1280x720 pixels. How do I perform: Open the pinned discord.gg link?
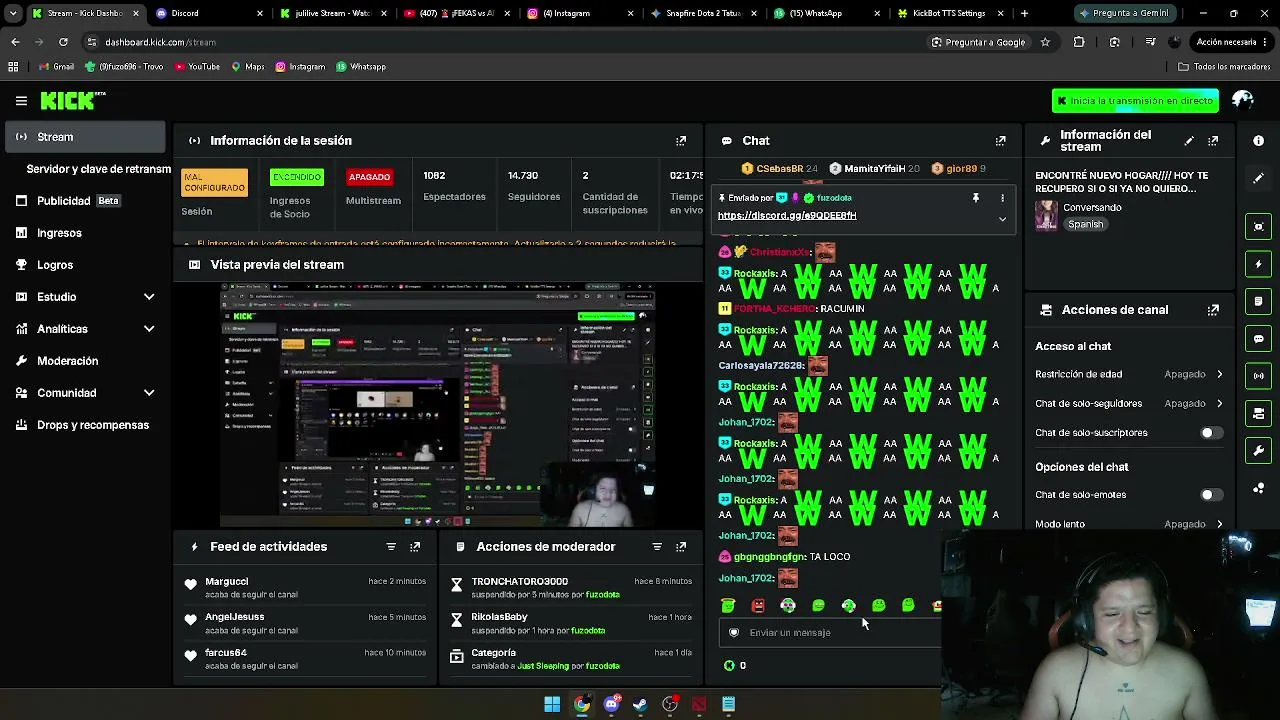point(787,216)
